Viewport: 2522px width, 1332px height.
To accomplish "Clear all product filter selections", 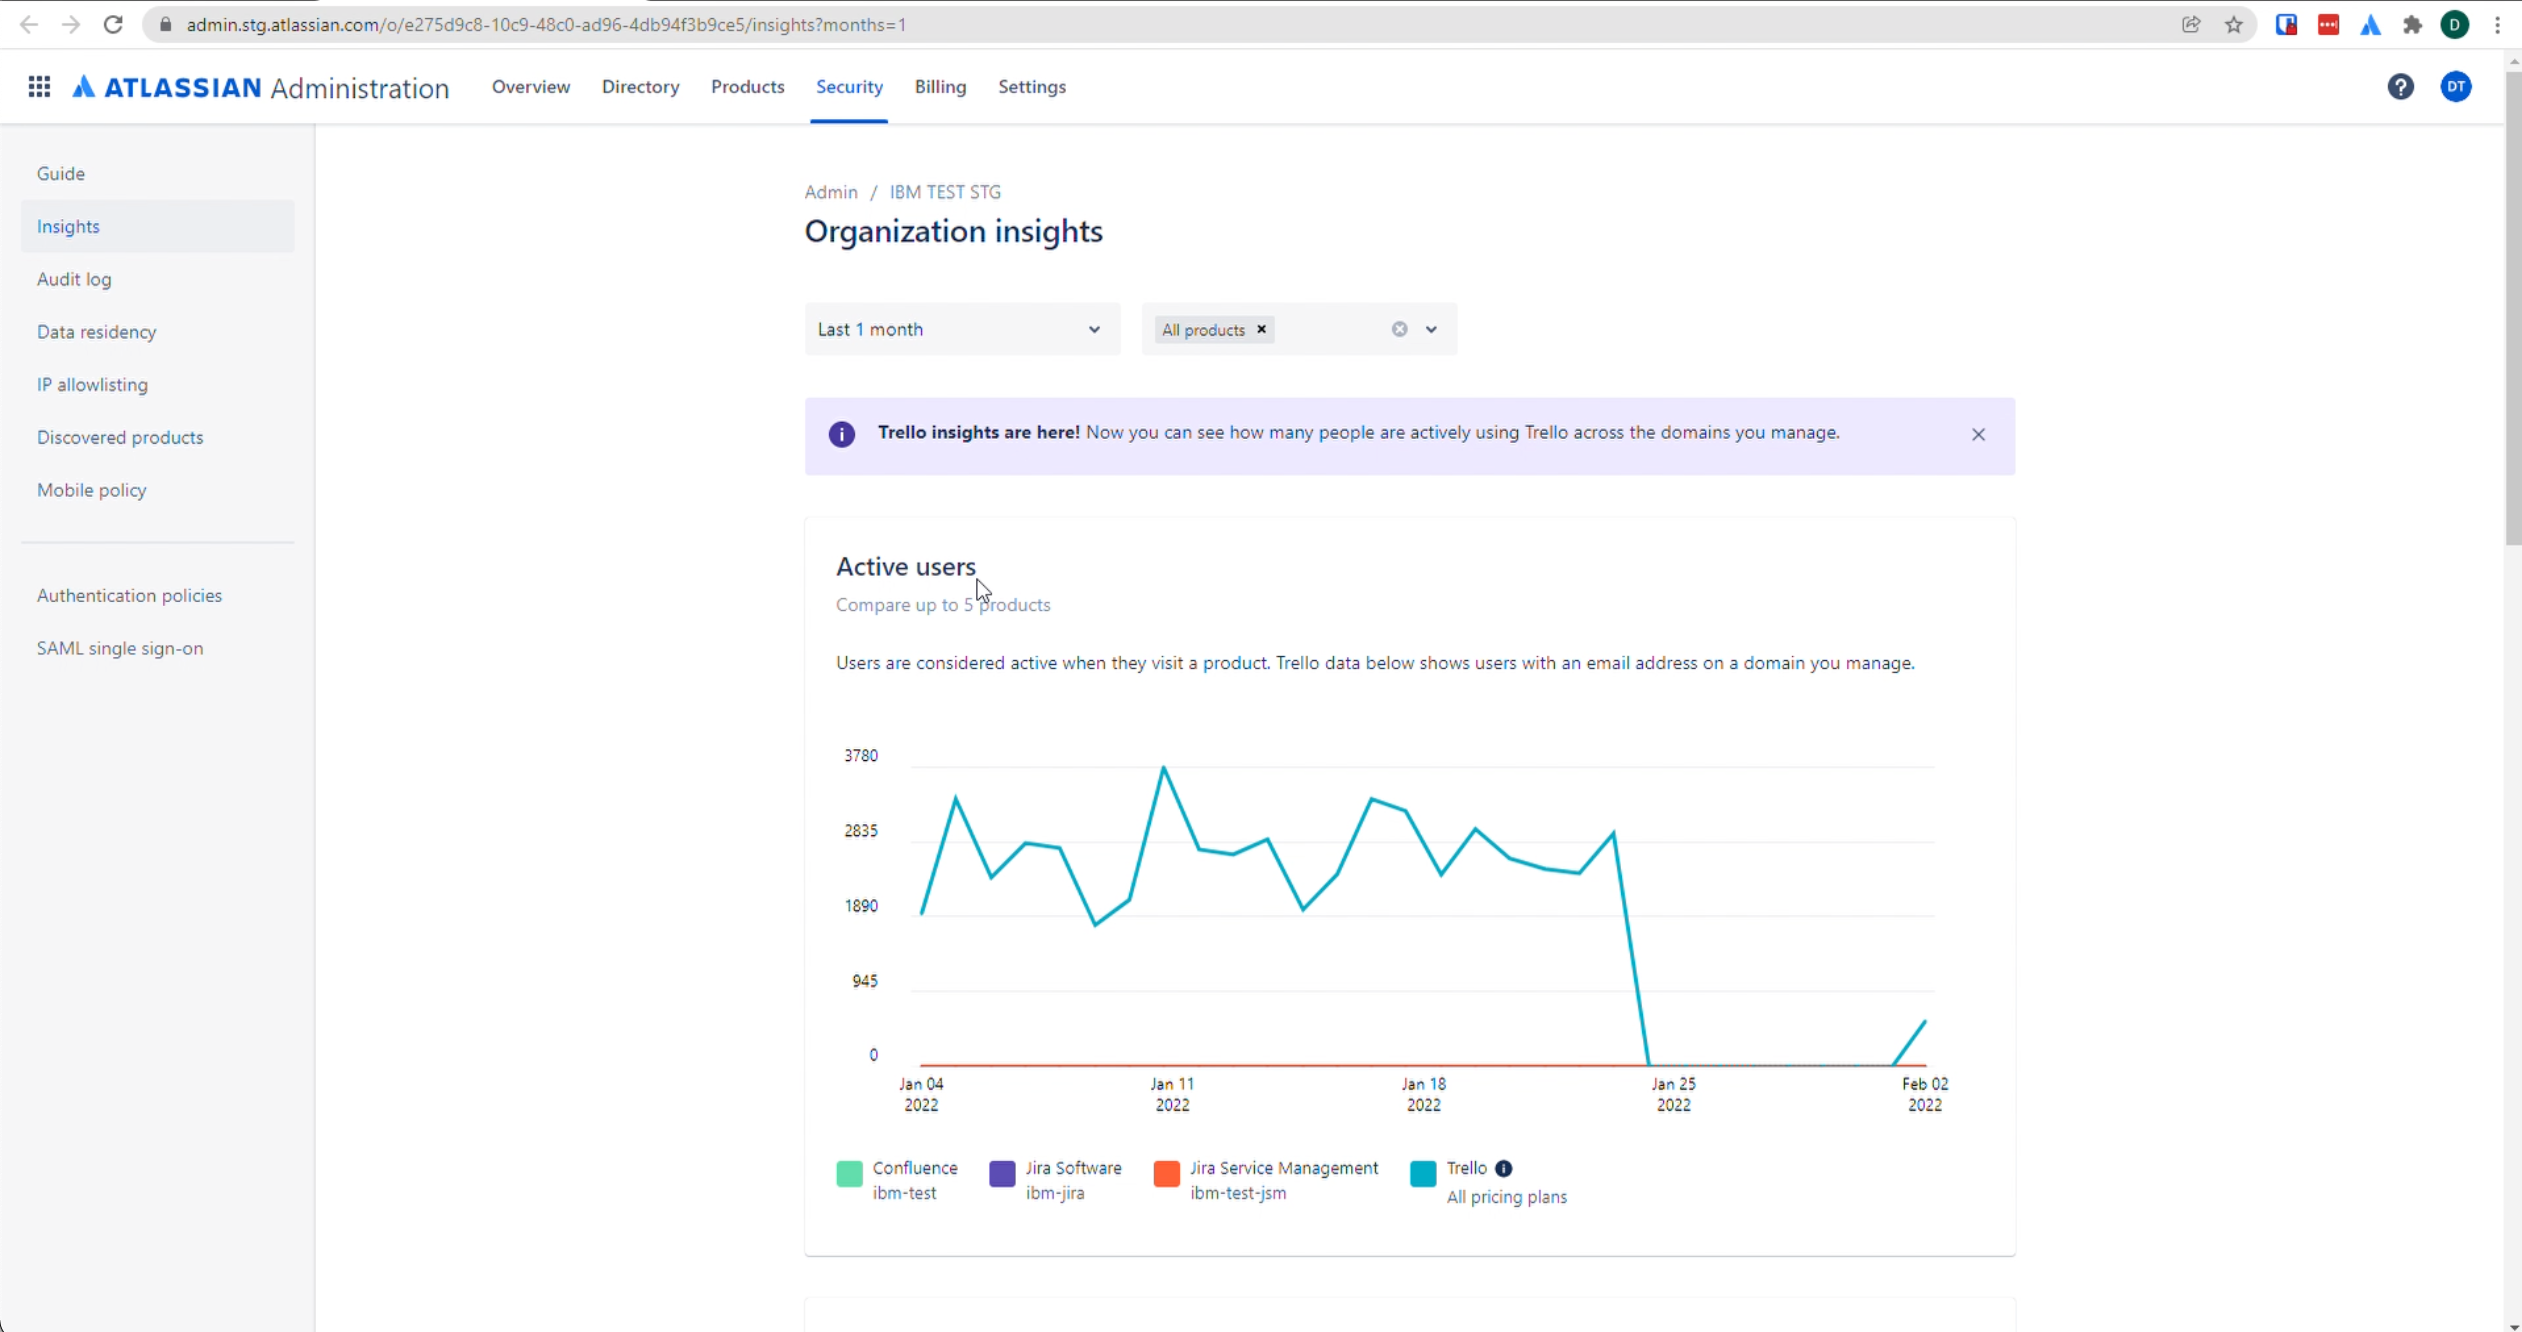I will click(x=1399, y=329).
